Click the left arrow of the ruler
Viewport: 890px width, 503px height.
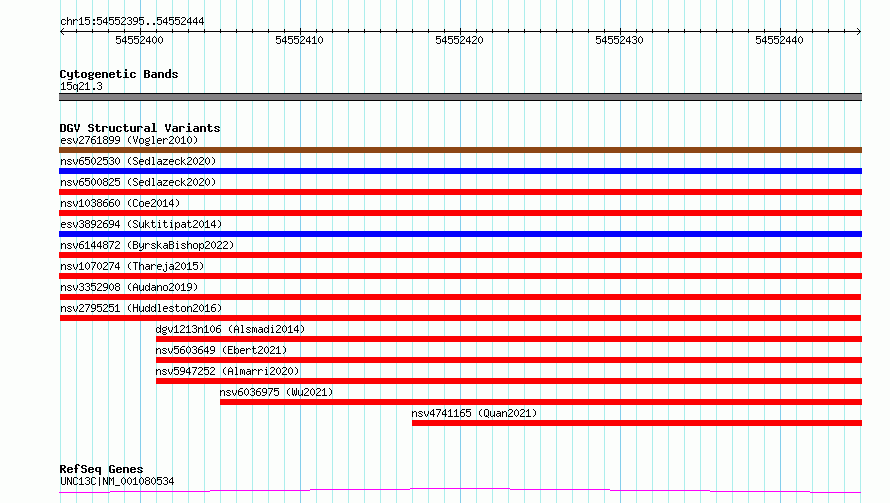(62, 31)
